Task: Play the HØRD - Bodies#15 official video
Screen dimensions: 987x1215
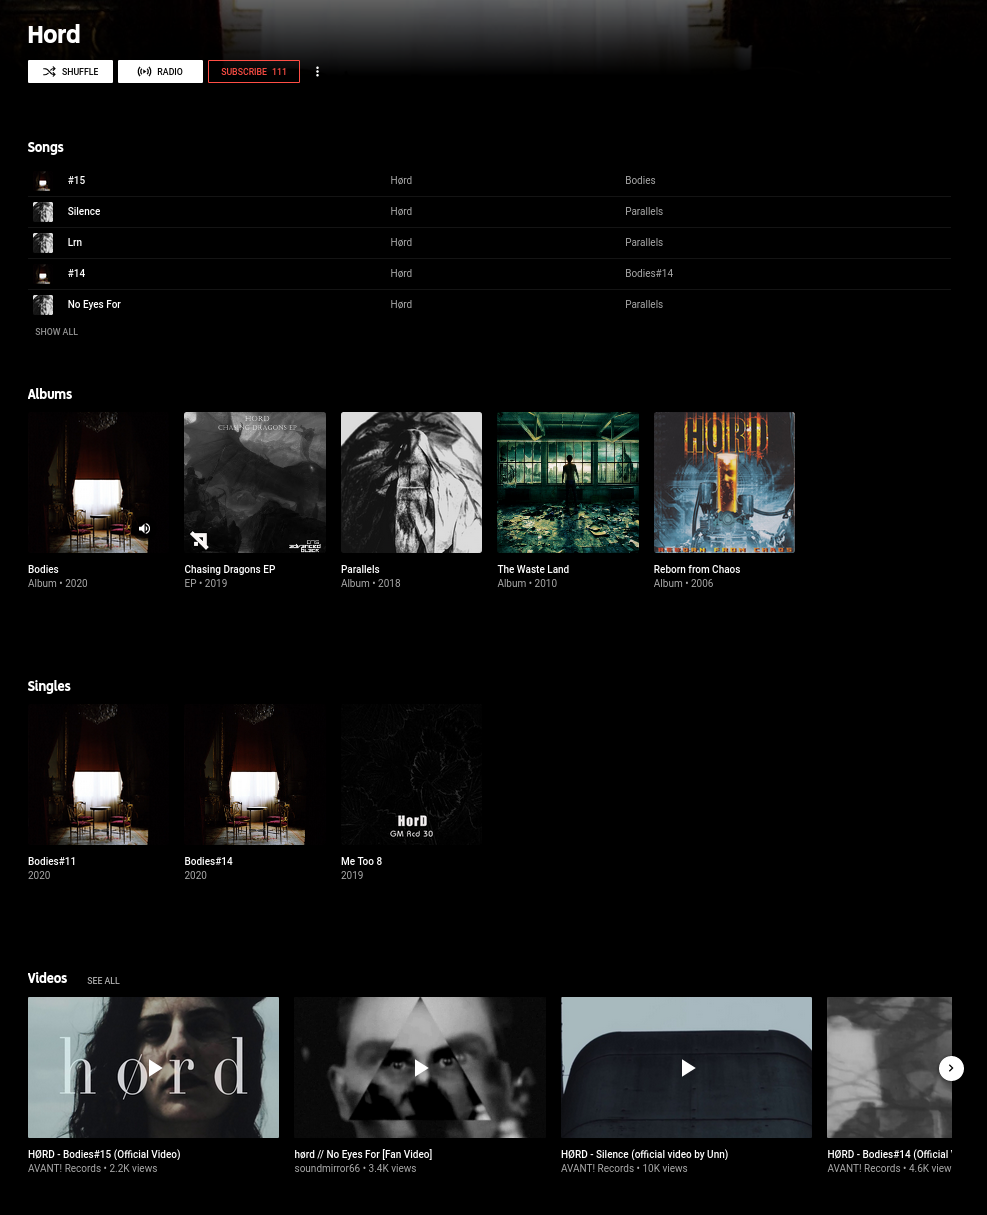Action: pyautogui.click(x=153, y=1067)
